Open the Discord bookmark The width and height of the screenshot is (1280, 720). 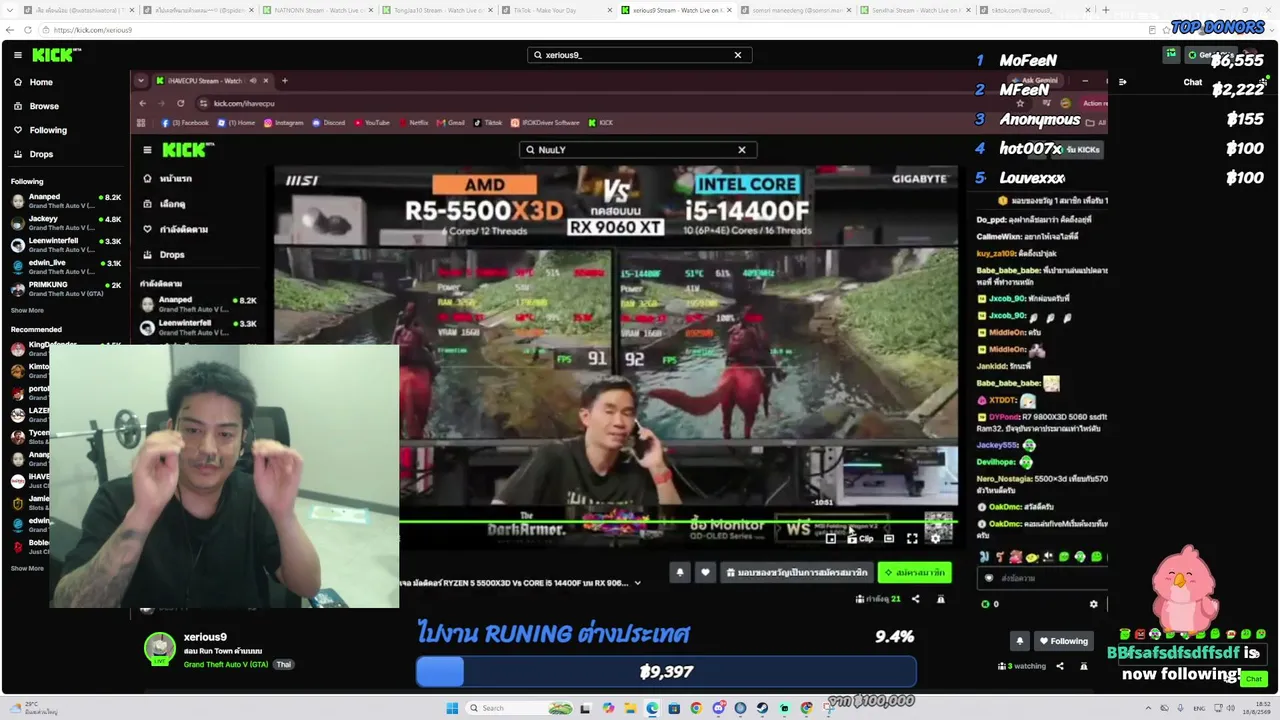point(329,123)
